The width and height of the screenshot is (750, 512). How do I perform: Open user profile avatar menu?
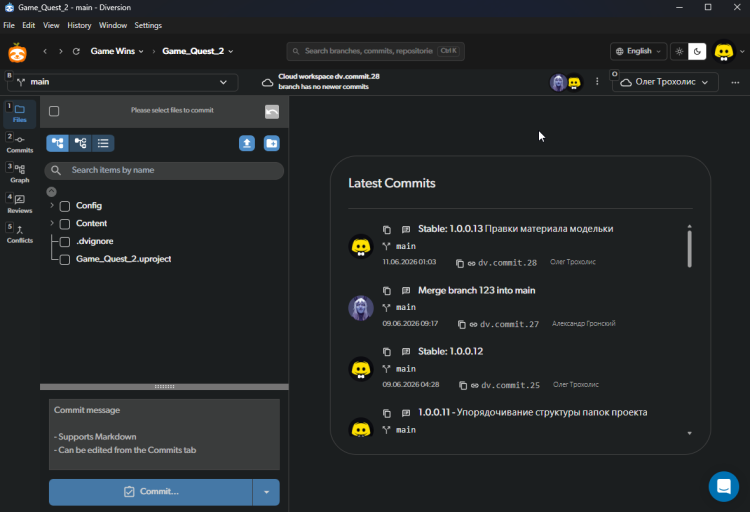tap(724, 51)
